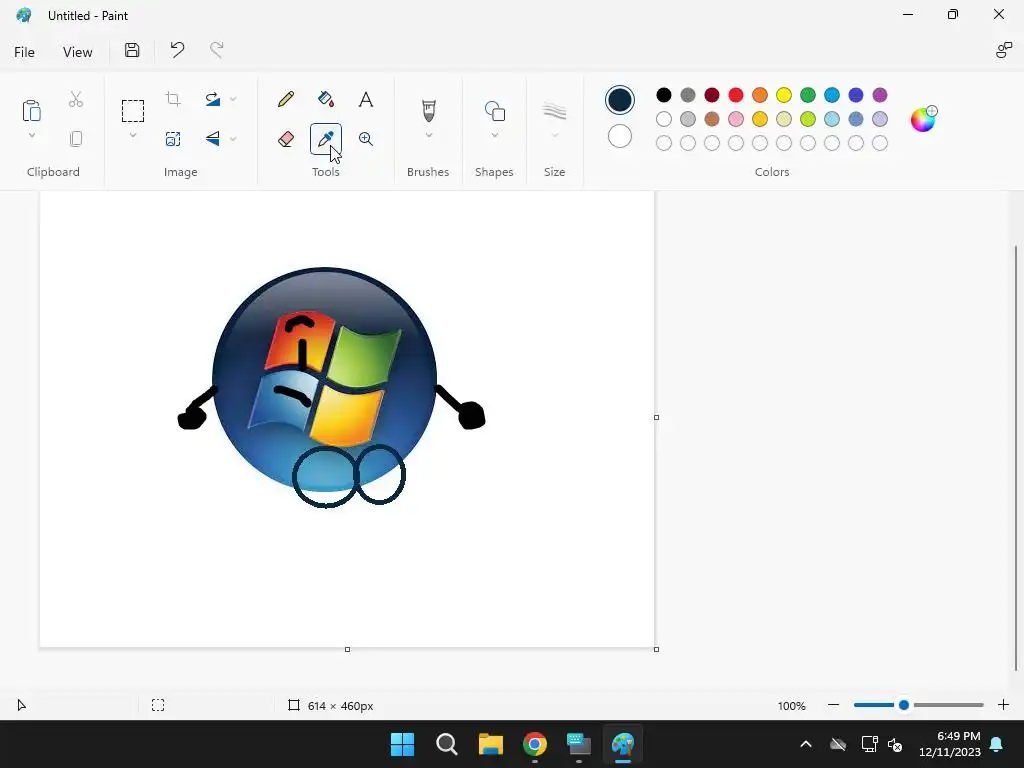Click the Paste clipboard icon
The width and height of the screenshot is (1024, 768).
pos(31,110)
